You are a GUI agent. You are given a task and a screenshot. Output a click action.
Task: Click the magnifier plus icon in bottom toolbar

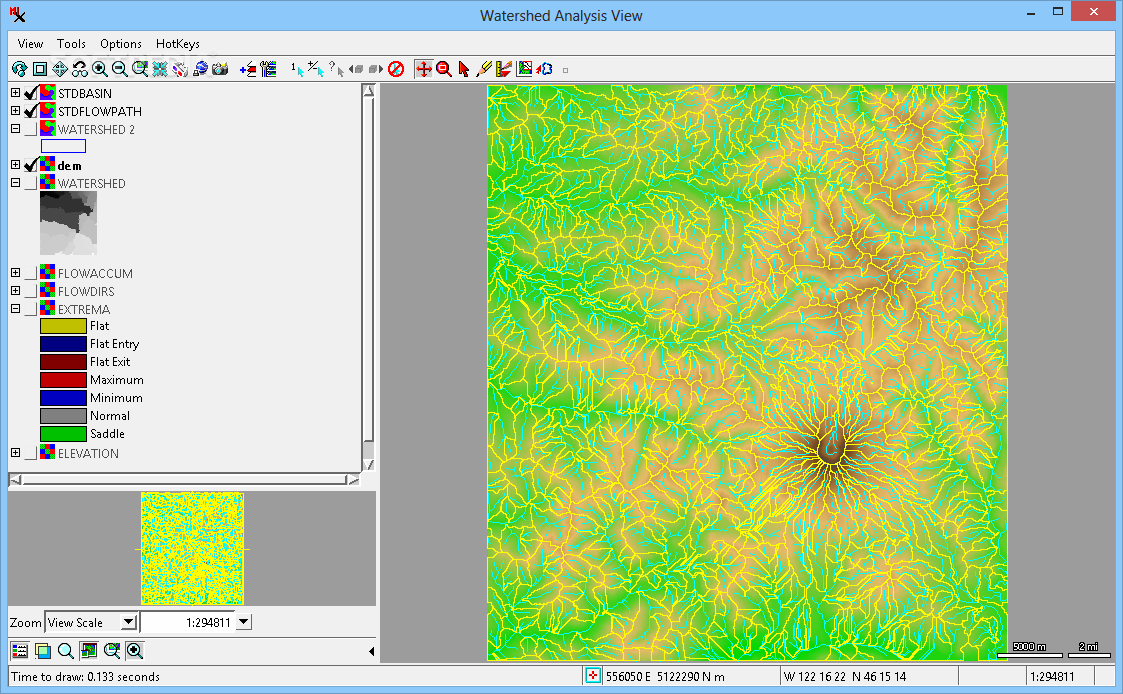pyautogui.click(x=135, y=650)
